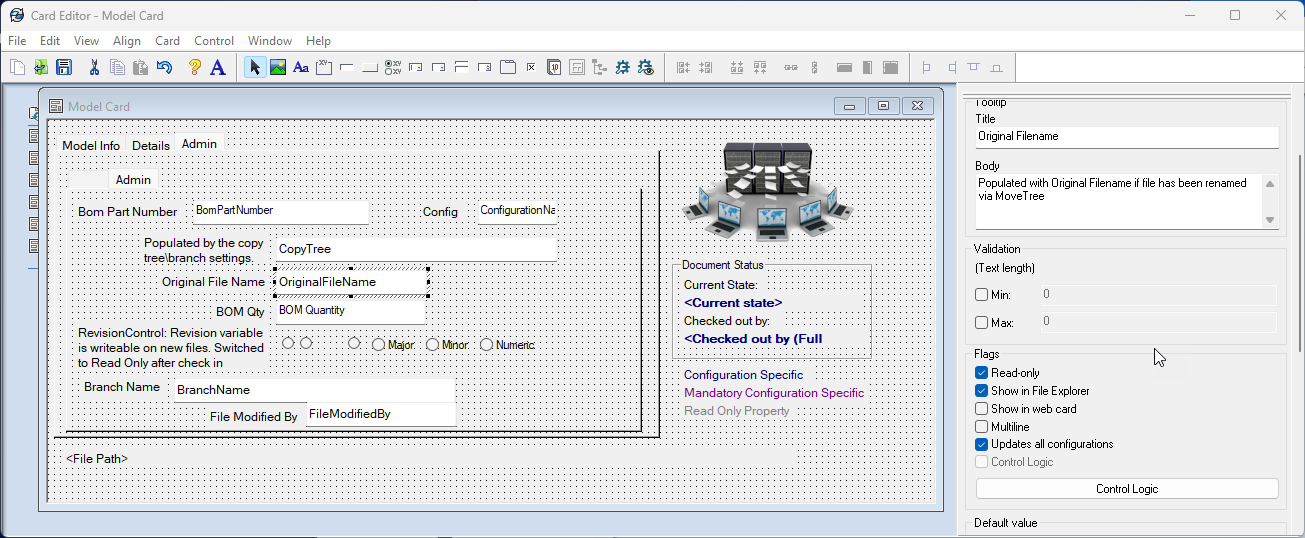Screen dimensions: 1305x538
Task: Enable the Min text length validation
Action: coord(981,295)
